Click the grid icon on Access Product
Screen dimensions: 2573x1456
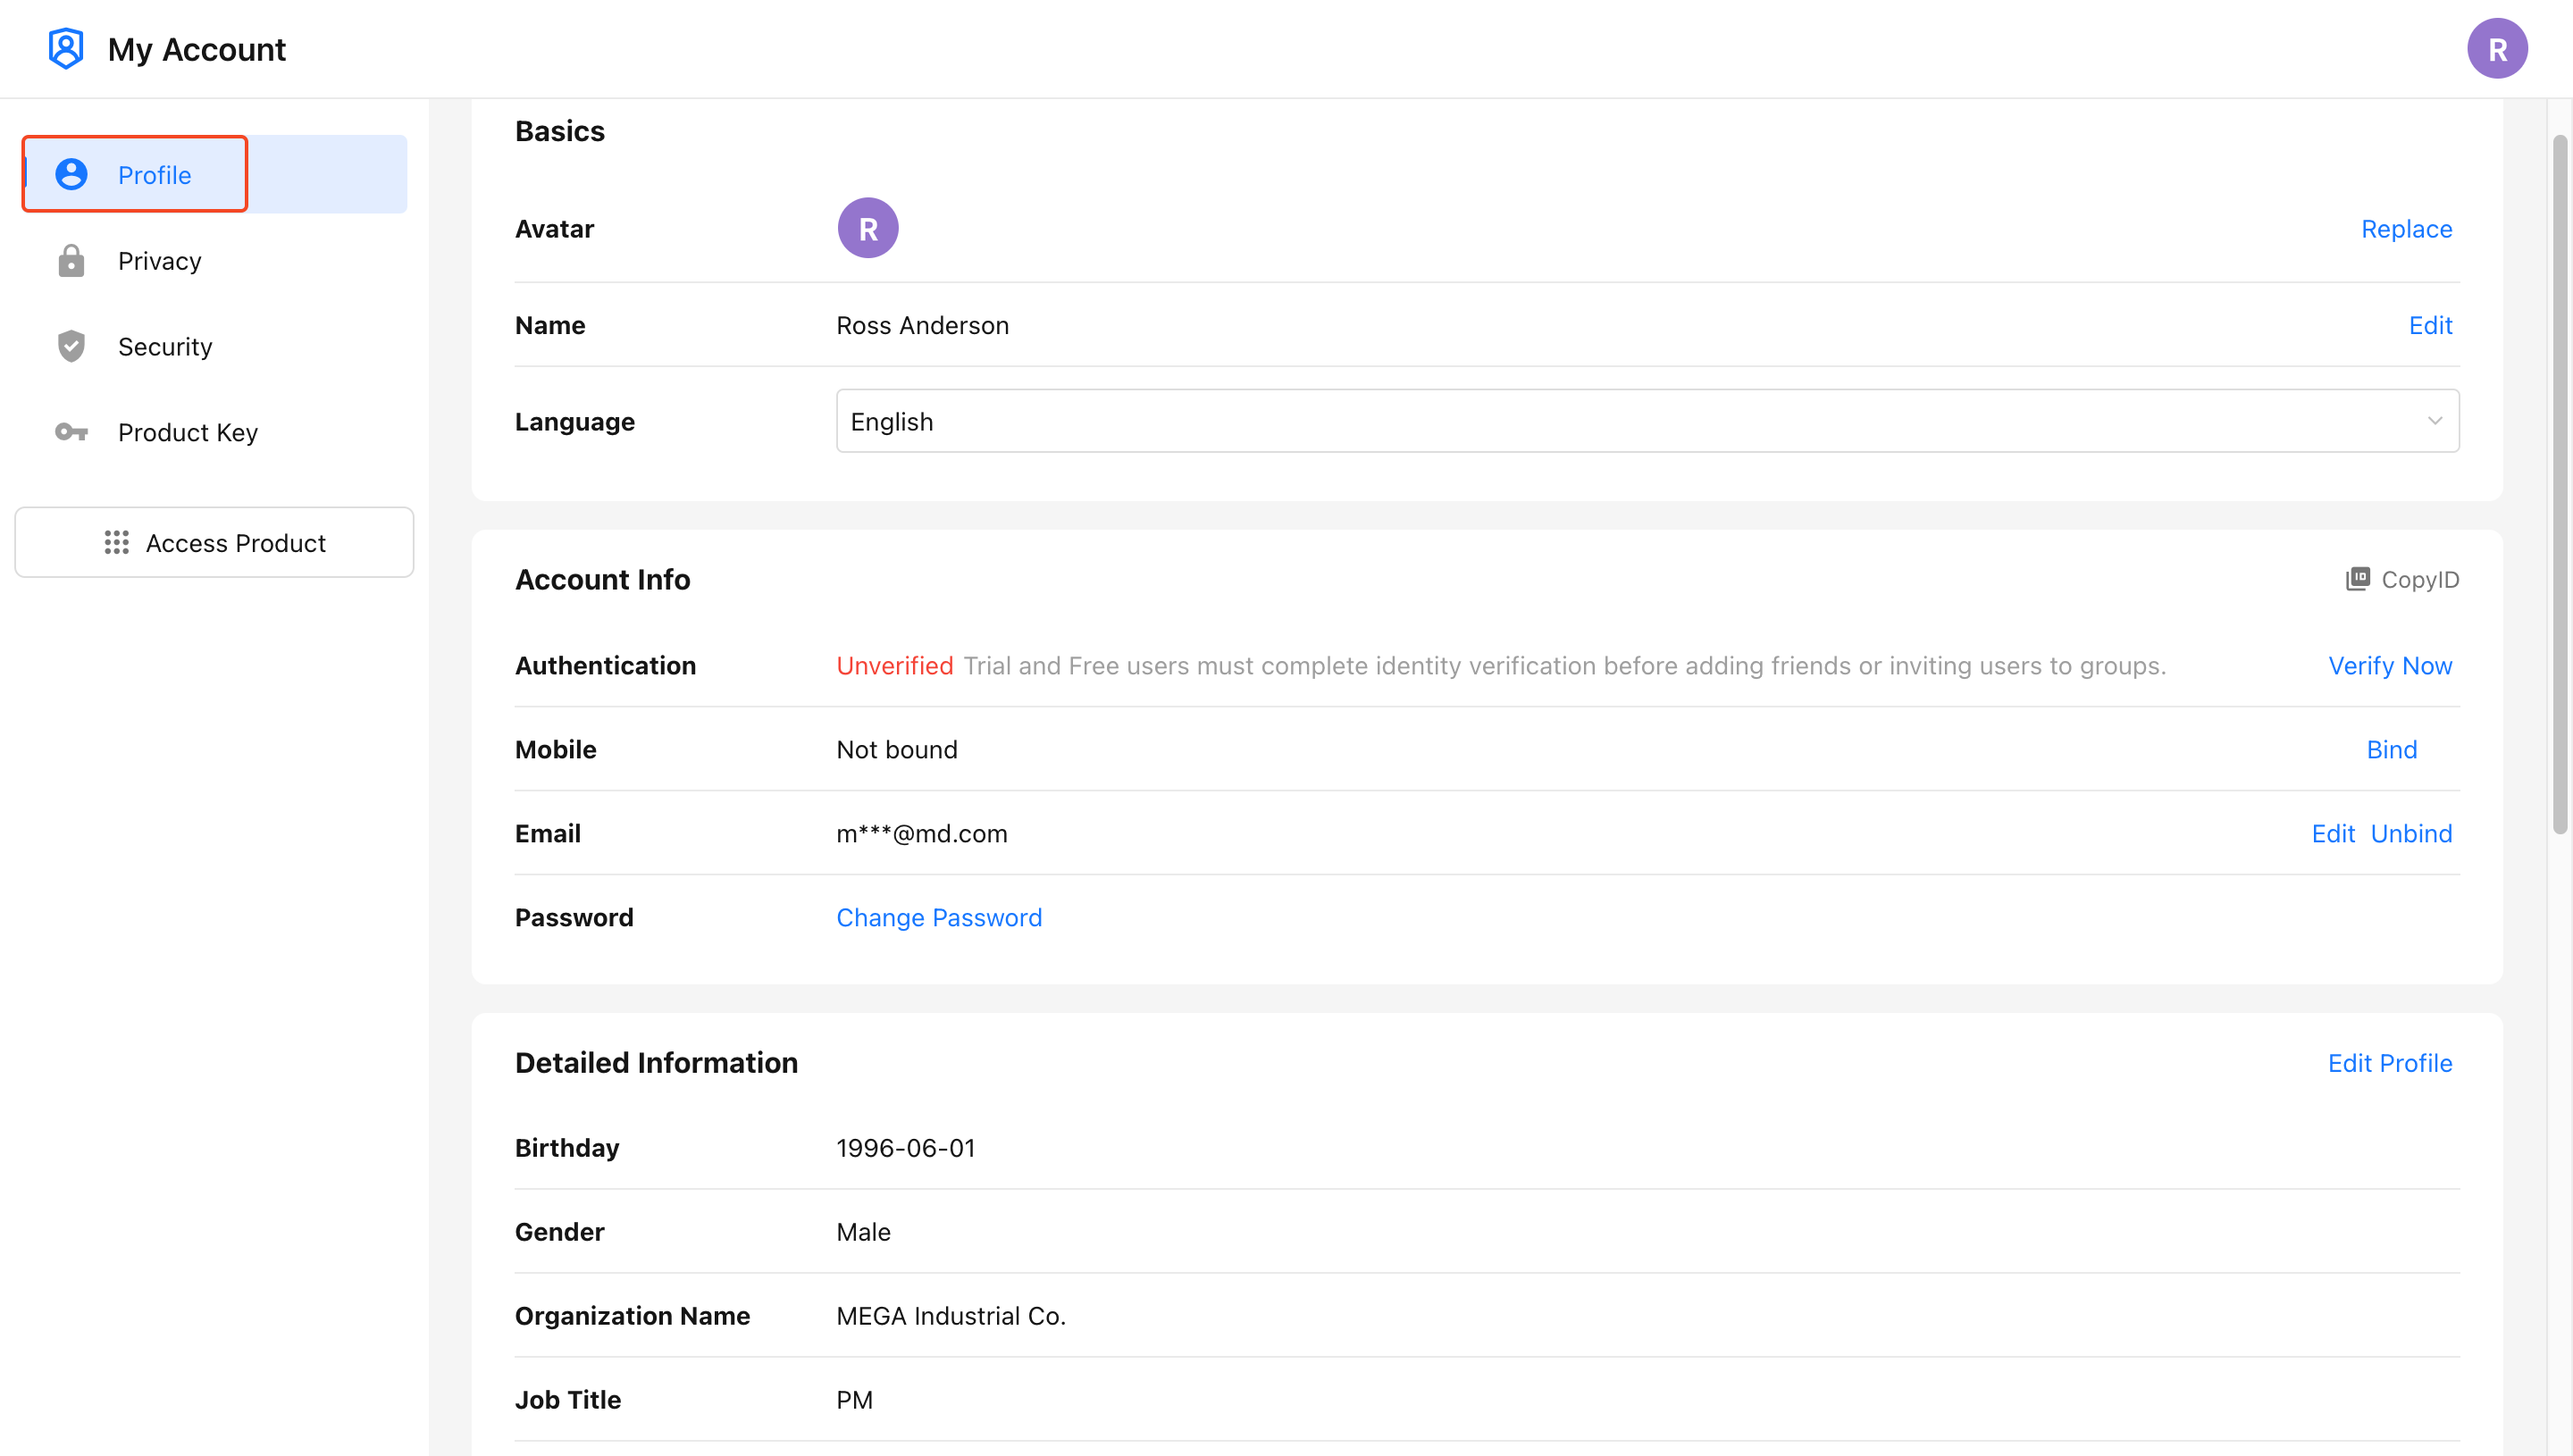tap(117, 542)
